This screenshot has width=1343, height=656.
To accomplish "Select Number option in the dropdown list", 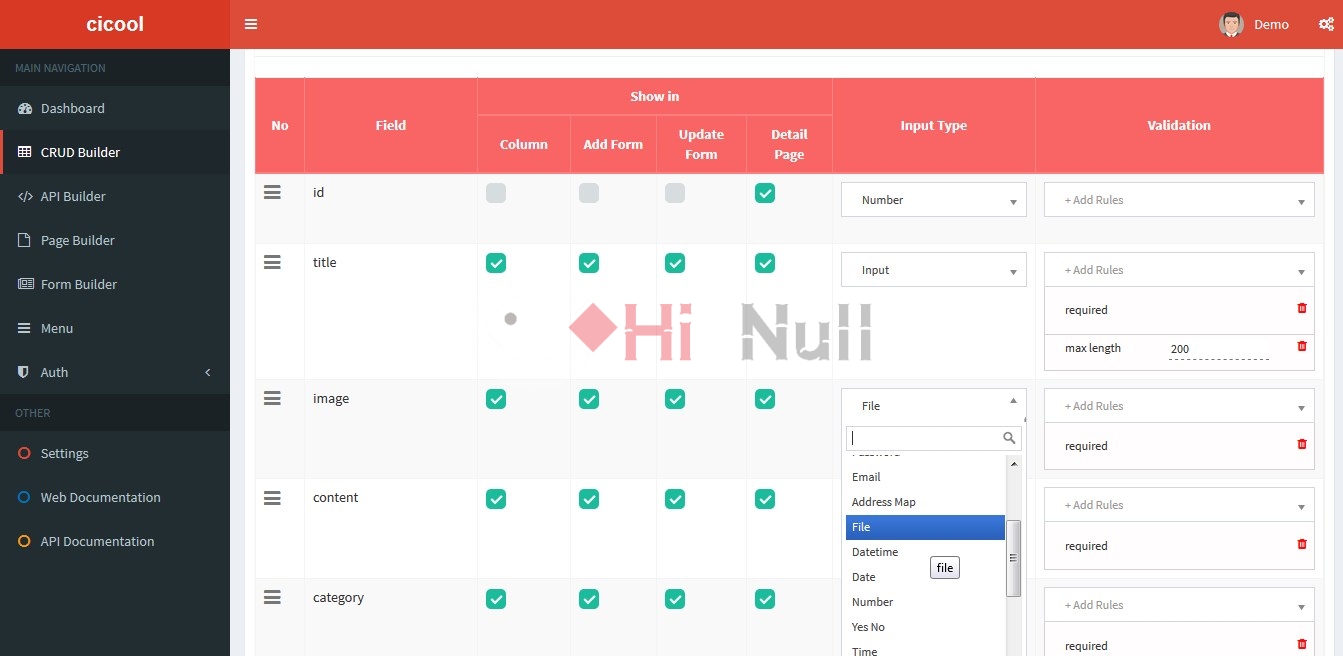I will point(925,602).
